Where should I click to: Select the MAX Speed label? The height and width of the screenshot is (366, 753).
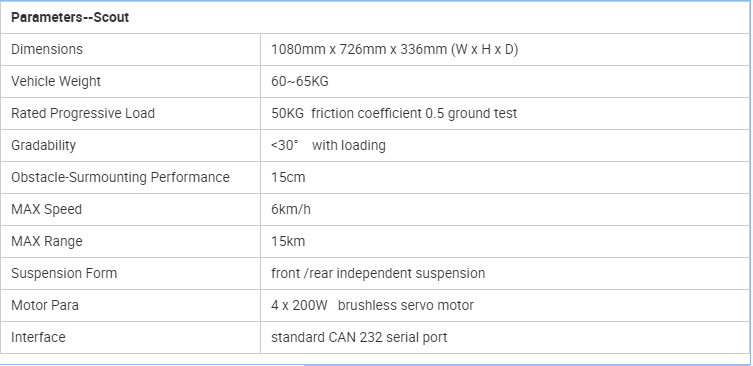46,209
